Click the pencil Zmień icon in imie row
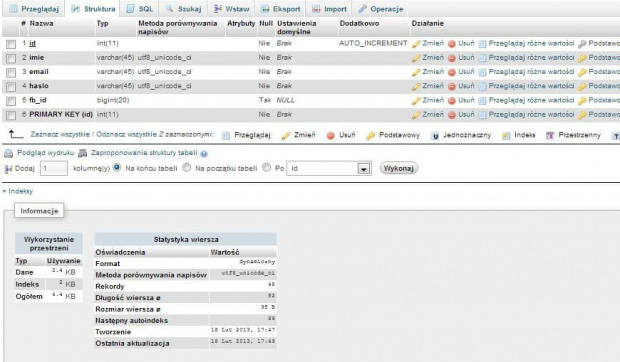The width and height of the screenshot is (620, 362). point(416,58)
